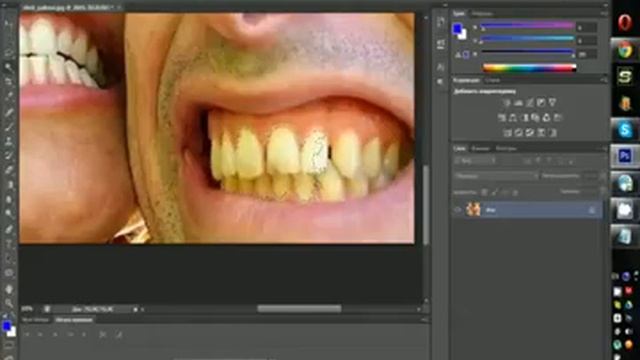Switch to the Стили tab
Screen dimensions: 640x360
coord(493,80)
